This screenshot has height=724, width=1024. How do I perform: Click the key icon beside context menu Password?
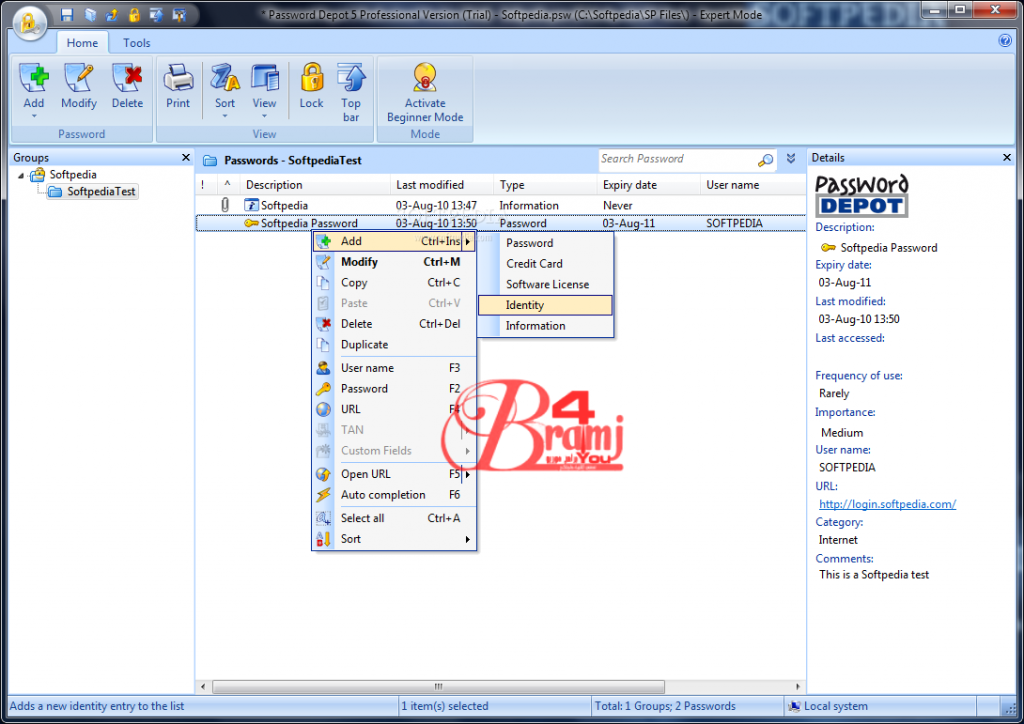tap(323, 389)
